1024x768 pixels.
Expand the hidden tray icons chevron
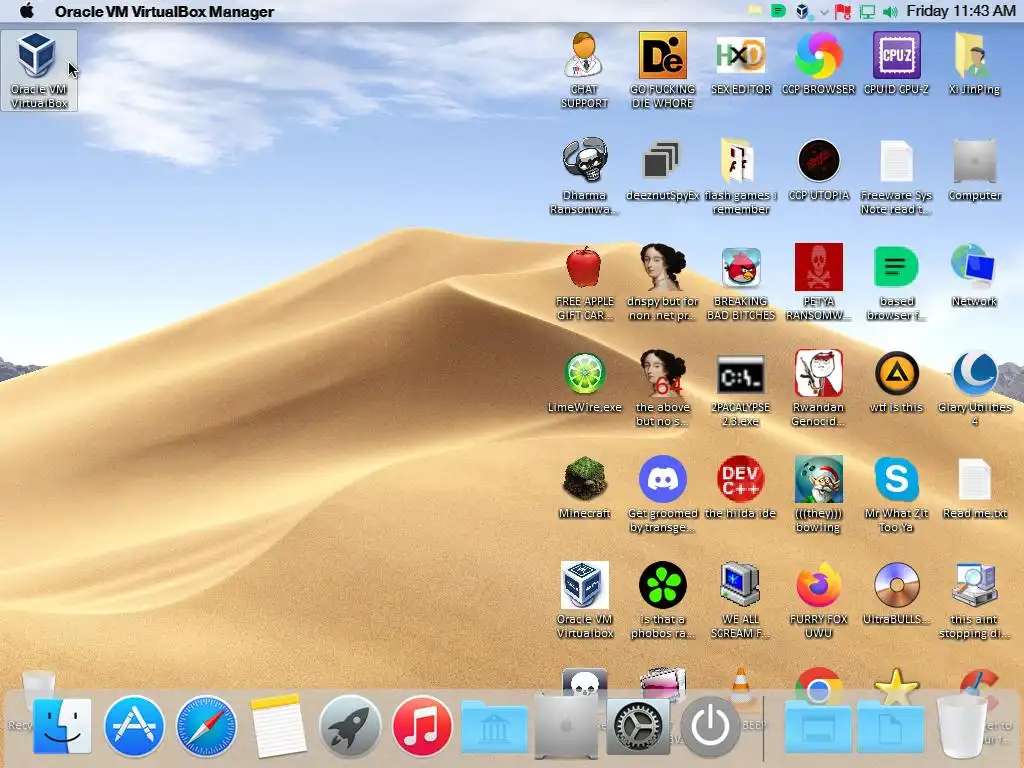click(824, 12)
